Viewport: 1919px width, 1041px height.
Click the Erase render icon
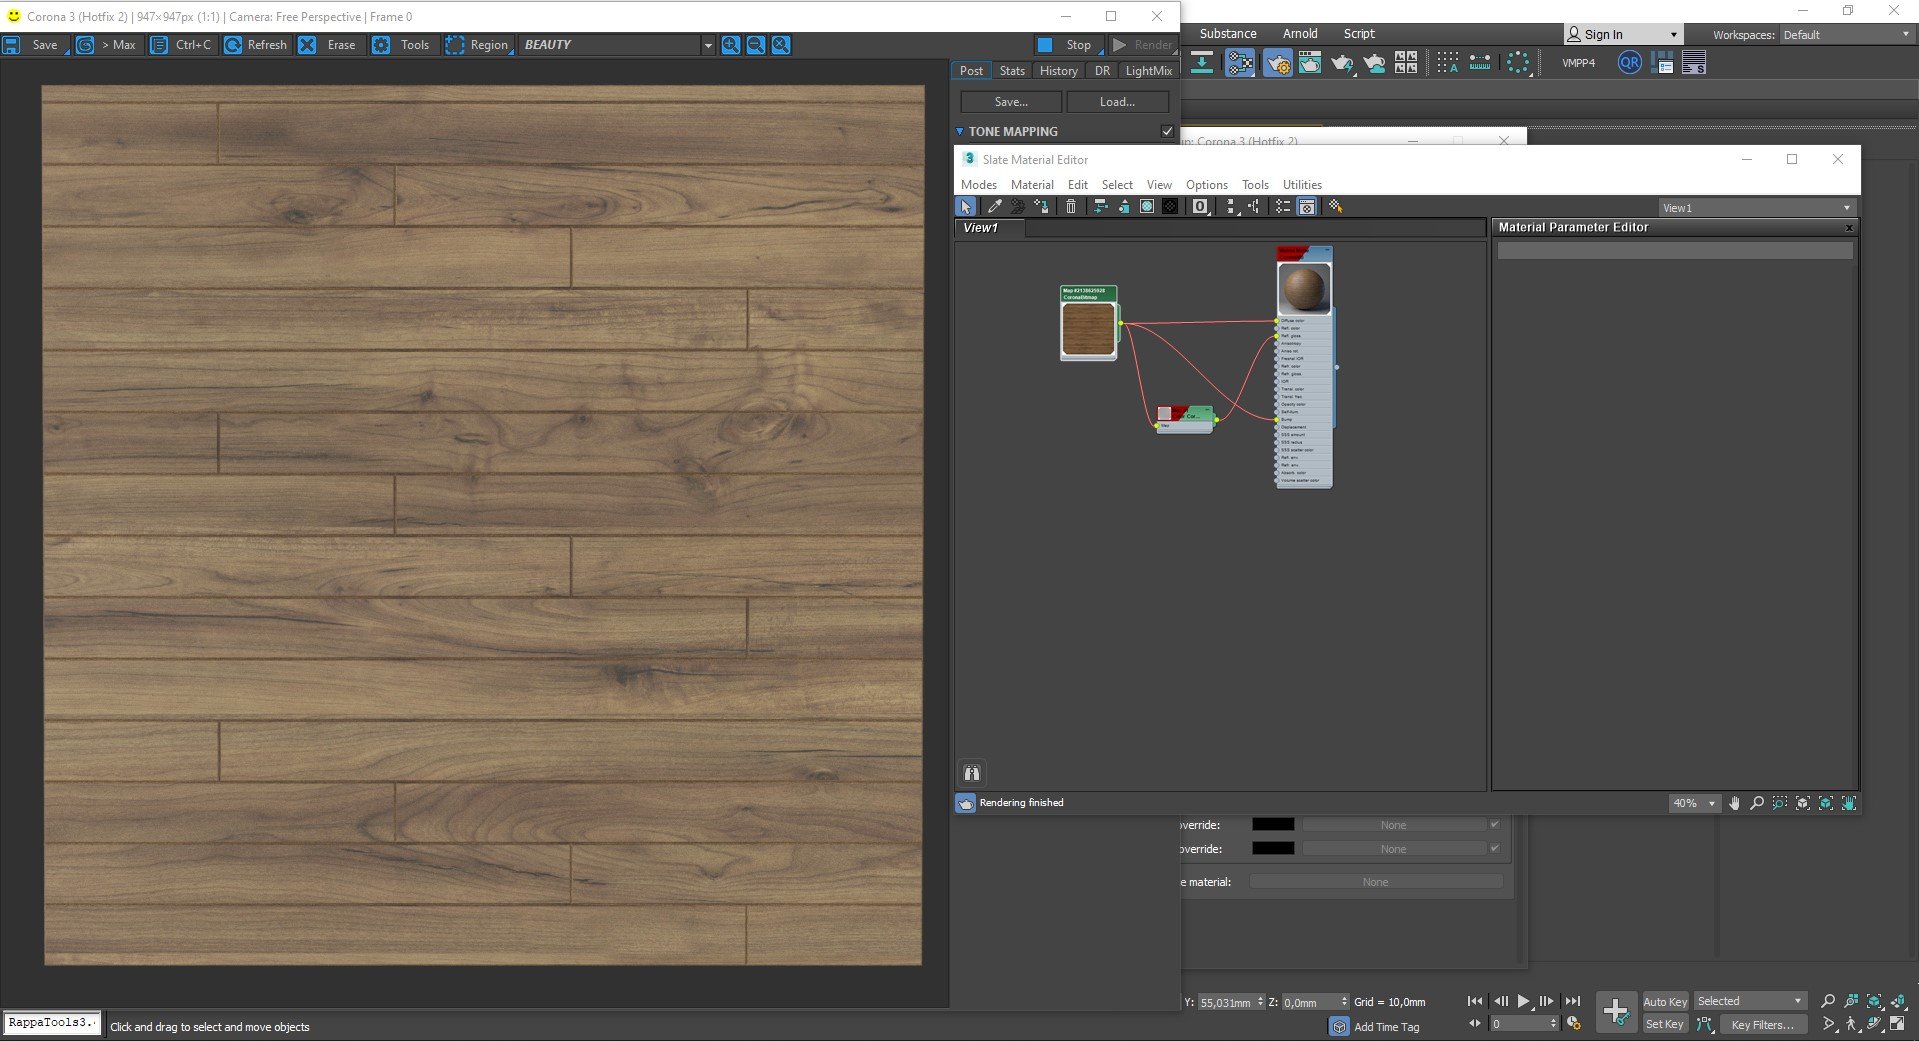(x=308, y=45)
